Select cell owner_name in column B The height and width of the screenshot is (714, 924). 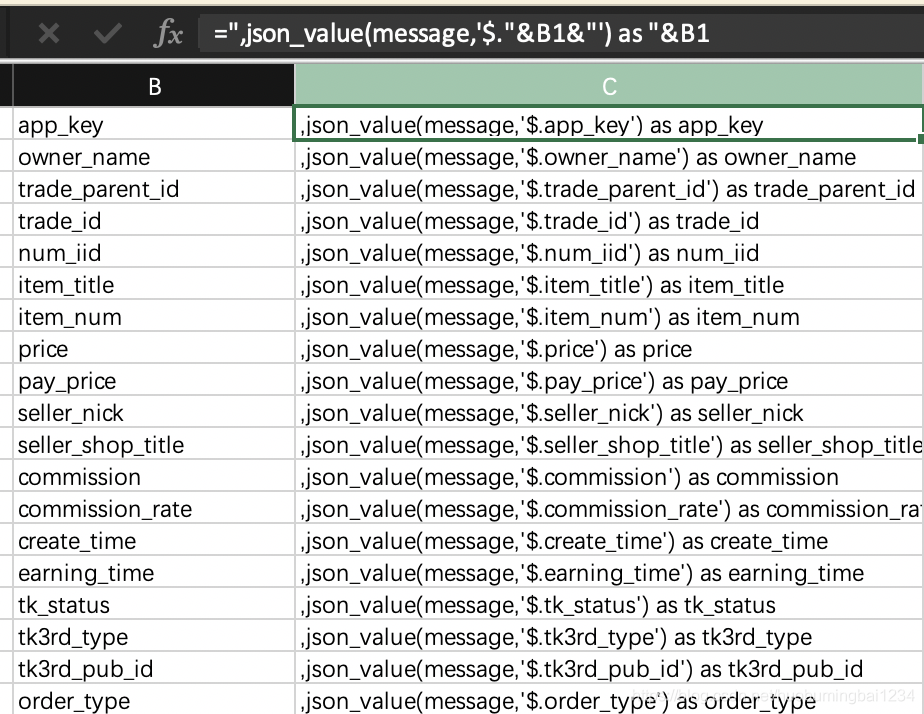point(154,156)
